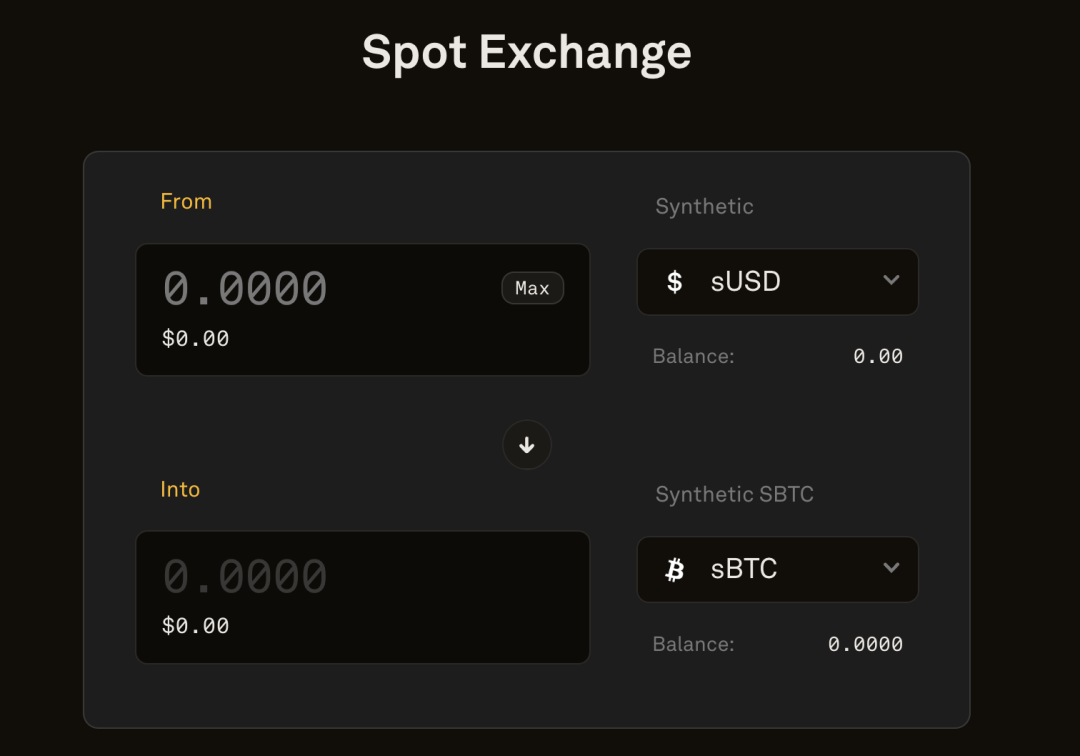Click the Into amount input field

tap(300, 575)
